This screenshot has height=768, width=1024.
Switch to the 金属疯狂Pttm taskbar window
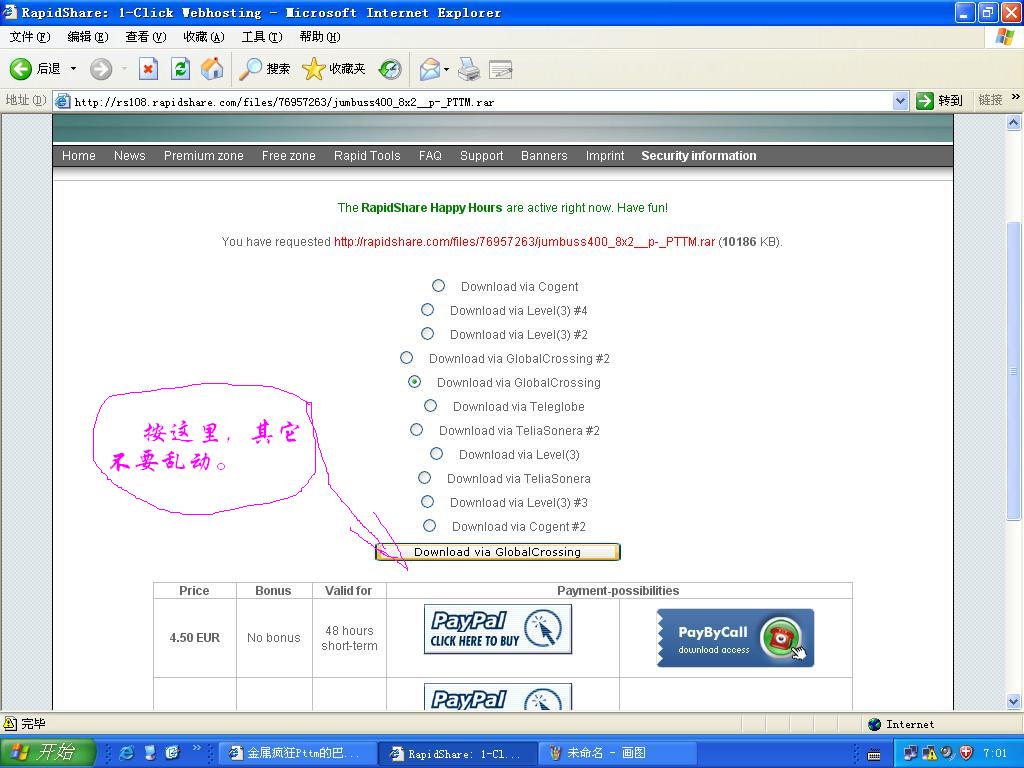[296, 753]
